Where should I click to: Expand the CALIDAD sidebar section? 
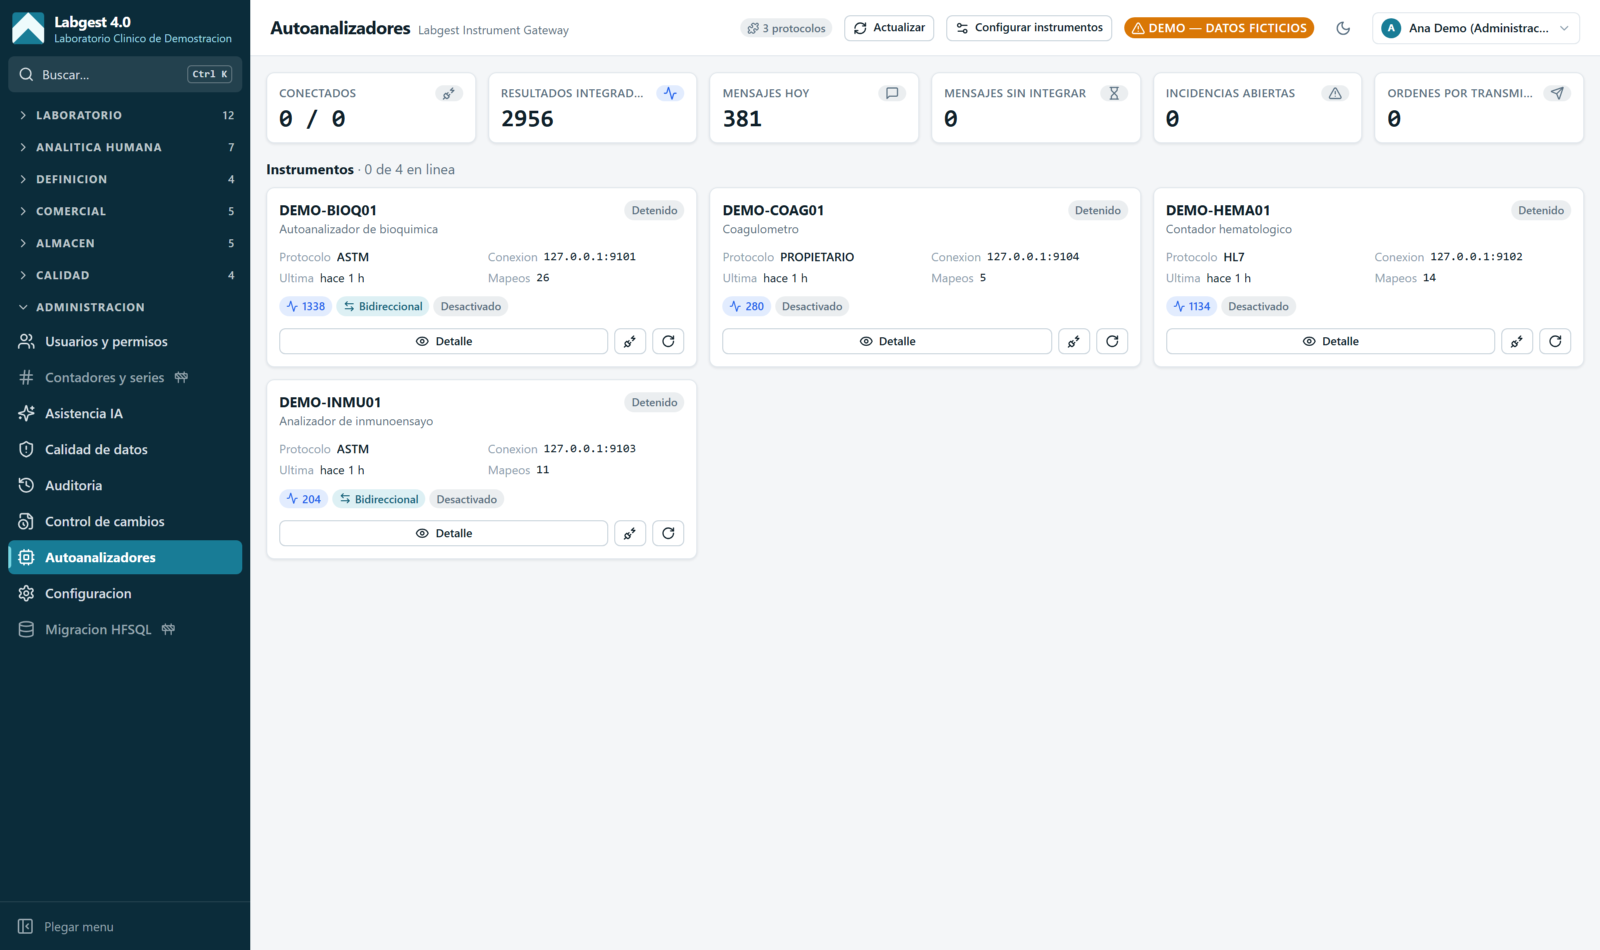(x=125, y=275)
